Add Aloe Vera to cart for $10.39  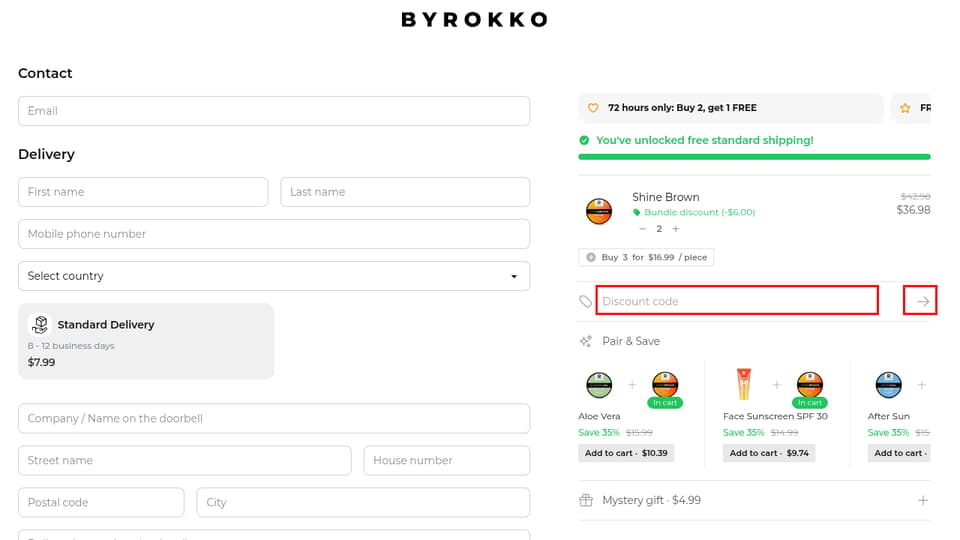pos(626,453)
